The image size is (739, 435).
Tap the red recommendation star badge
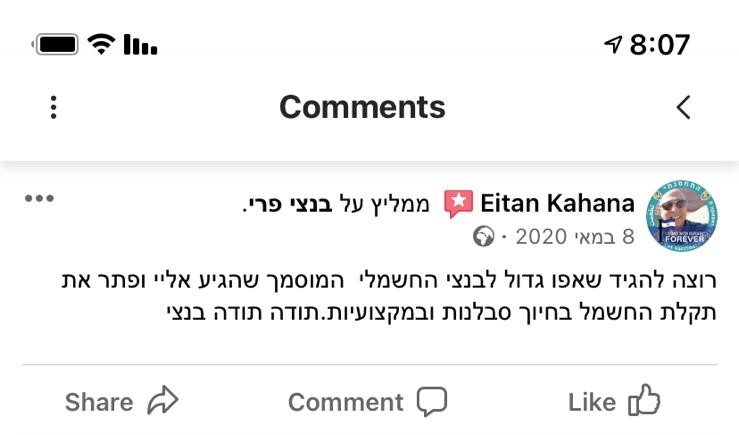458,204
